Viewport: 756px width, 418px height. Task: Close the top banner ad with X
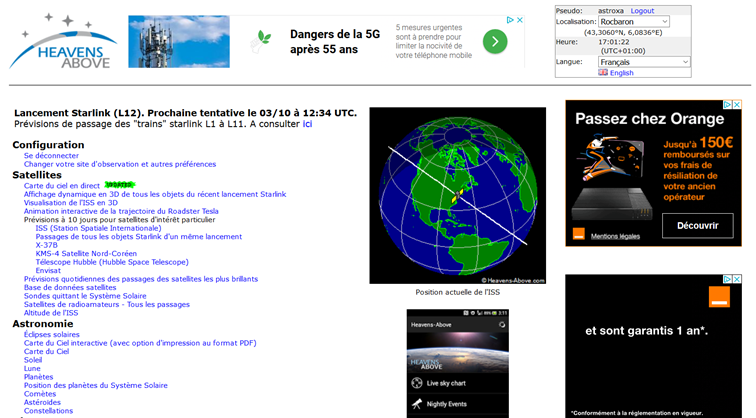pos(520,20)
